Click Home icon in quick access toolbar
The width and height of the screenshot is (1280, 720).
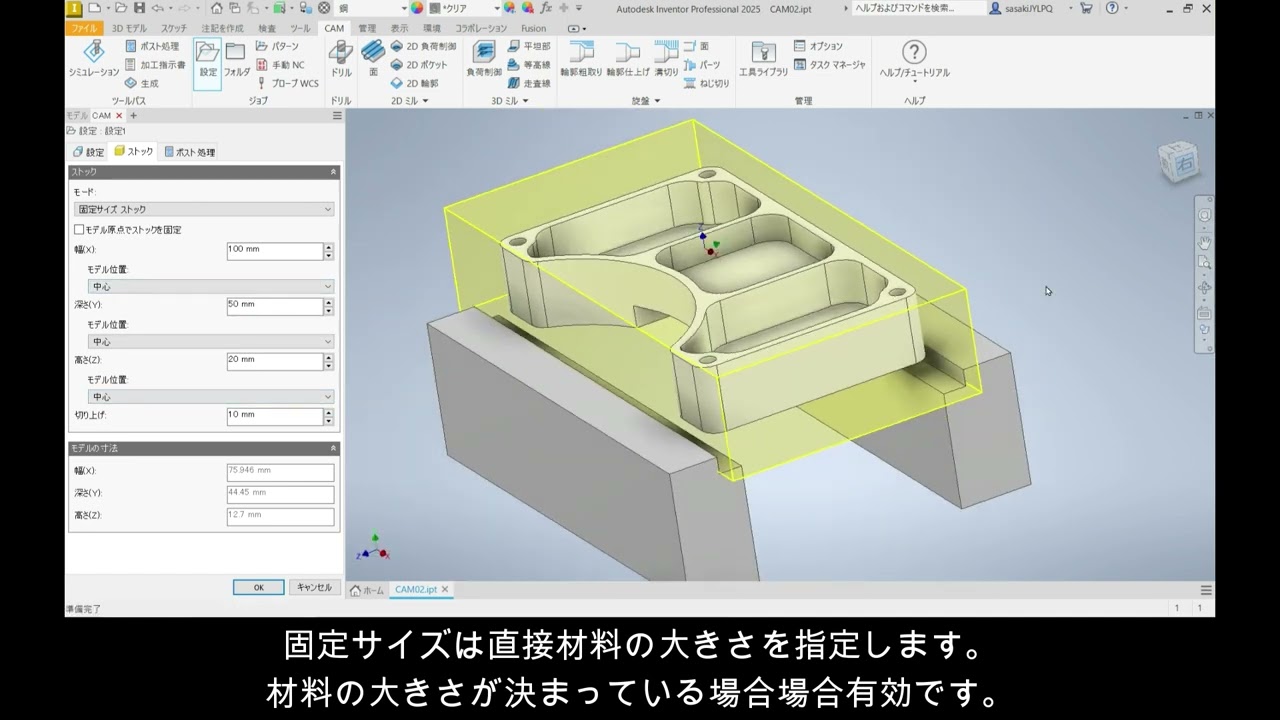tap(216, 8)
